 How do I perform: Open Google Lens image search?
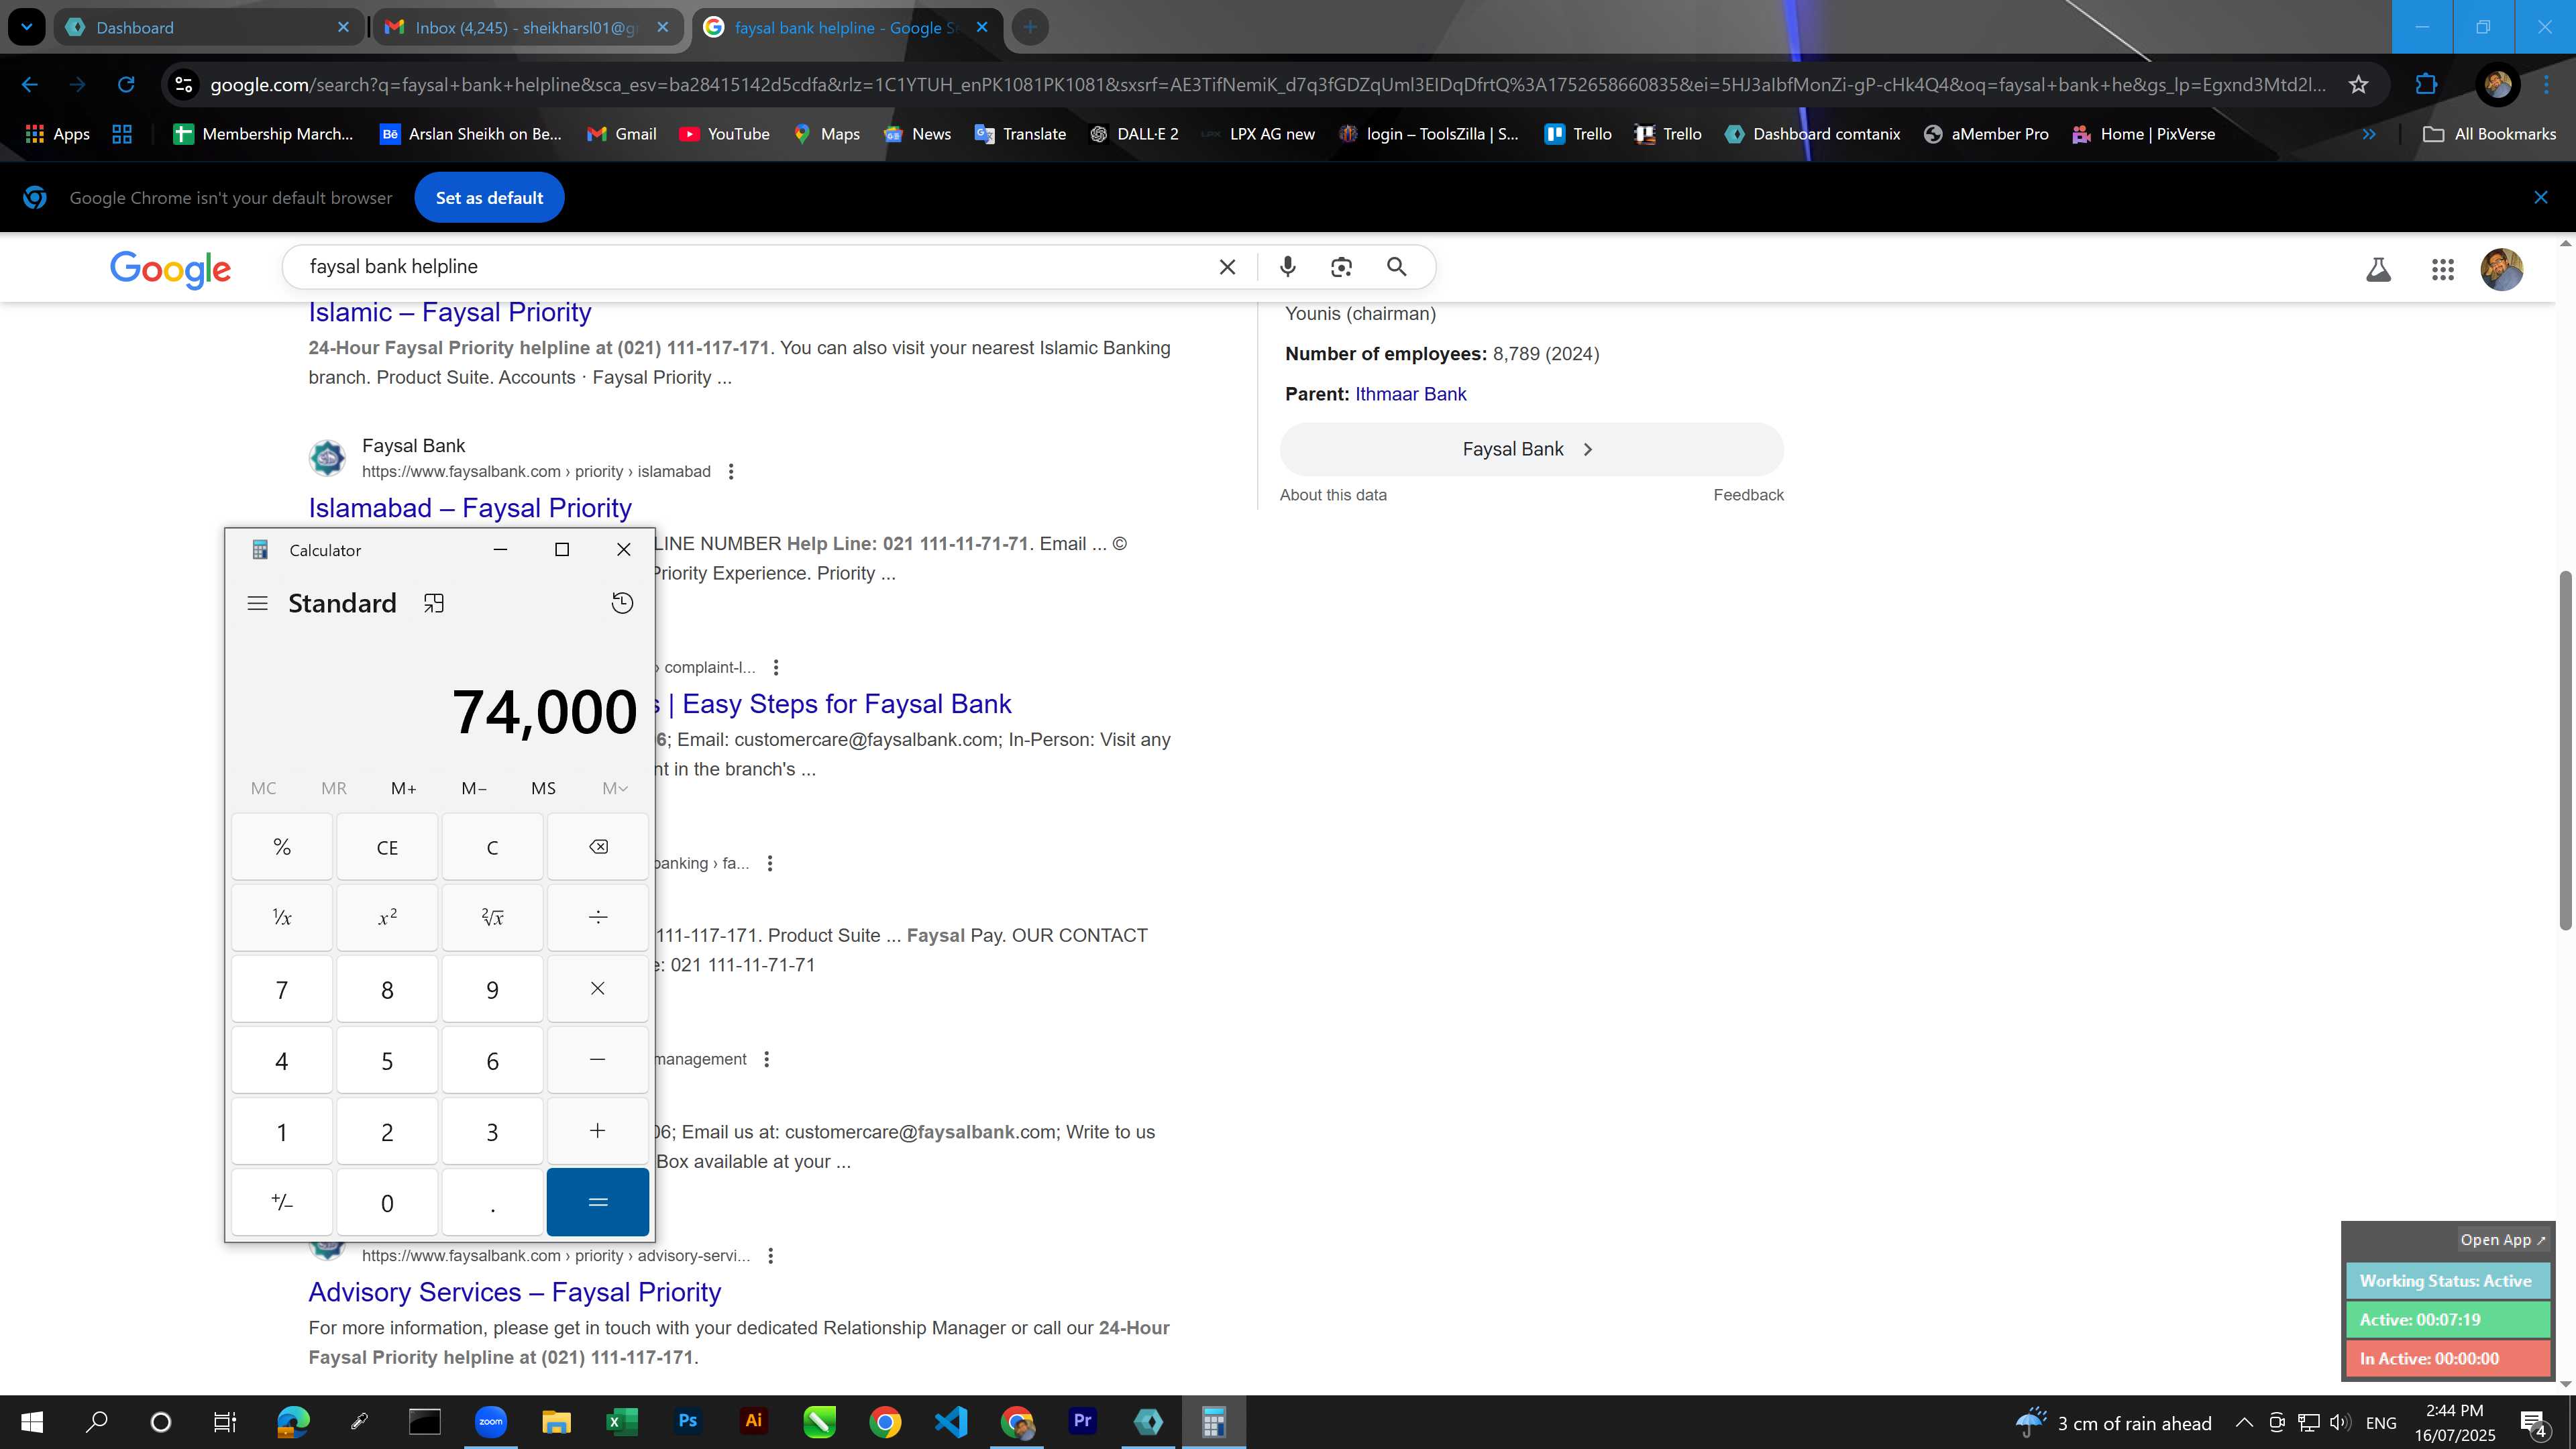[x=1341, y=267]
